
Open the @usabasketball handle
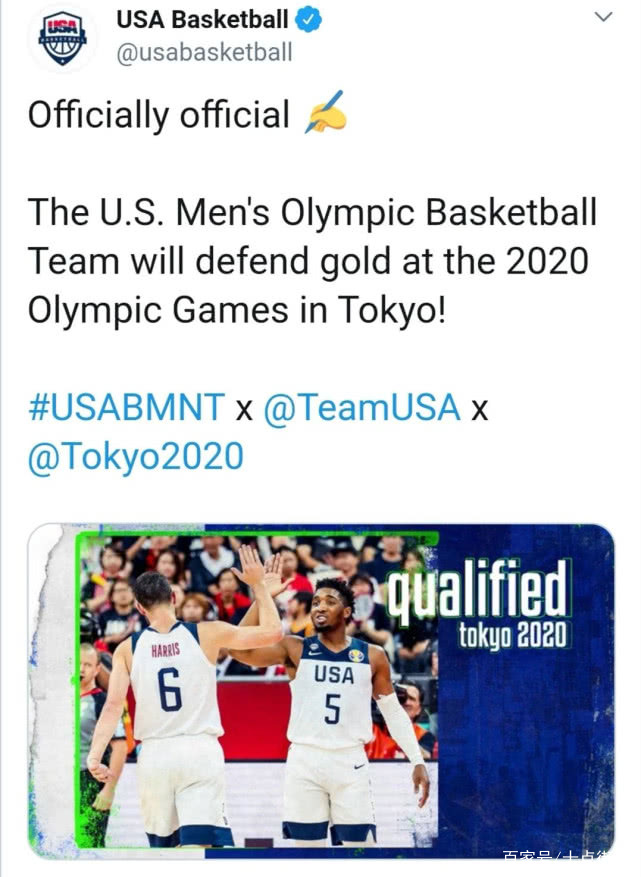click(x=204, y=53)
